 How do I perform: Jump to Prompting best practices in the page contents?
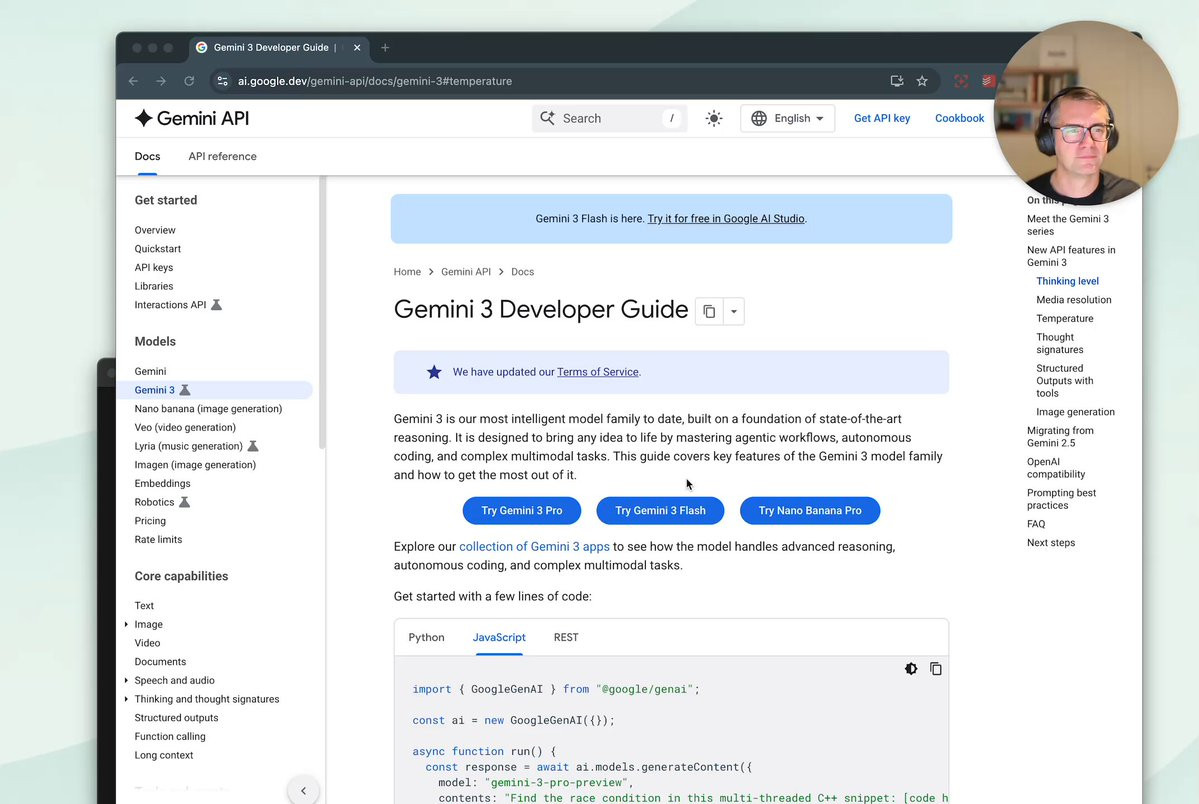point(1061,499)
